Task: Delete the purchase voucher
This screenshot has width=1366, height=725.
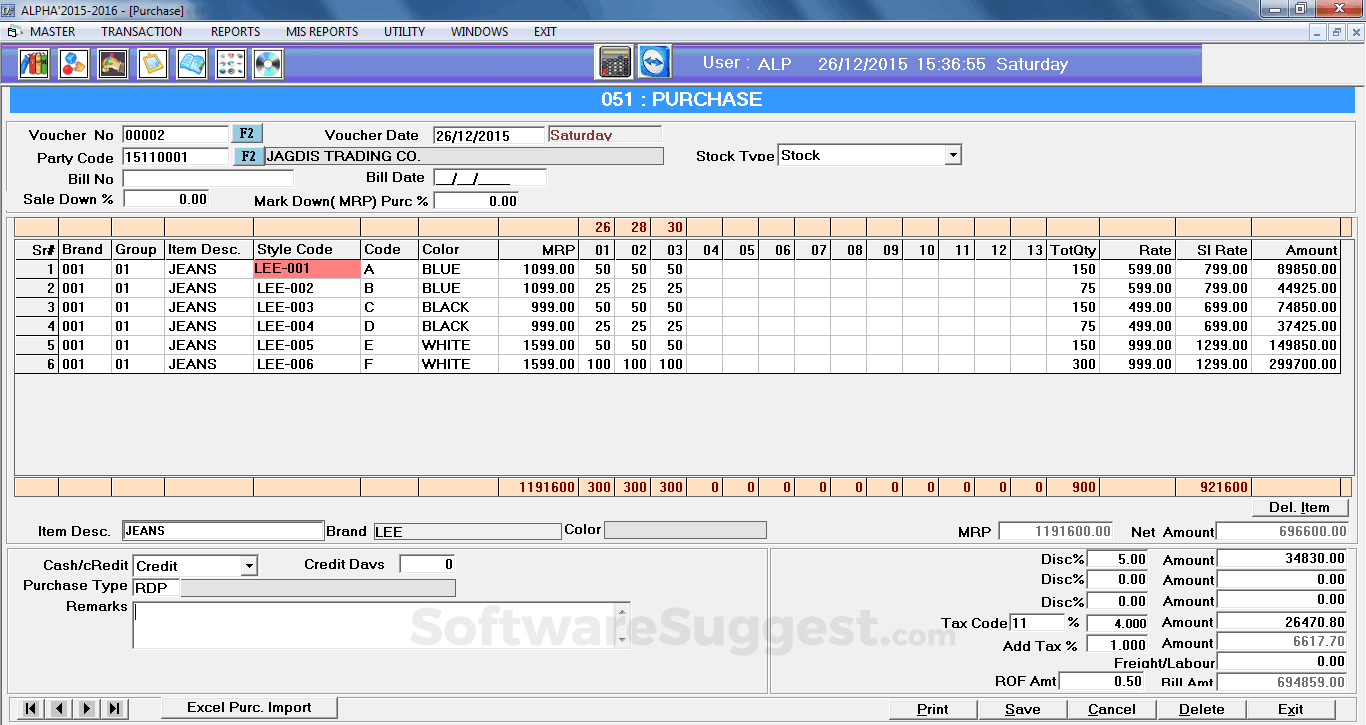Action: pos(1202,709)
